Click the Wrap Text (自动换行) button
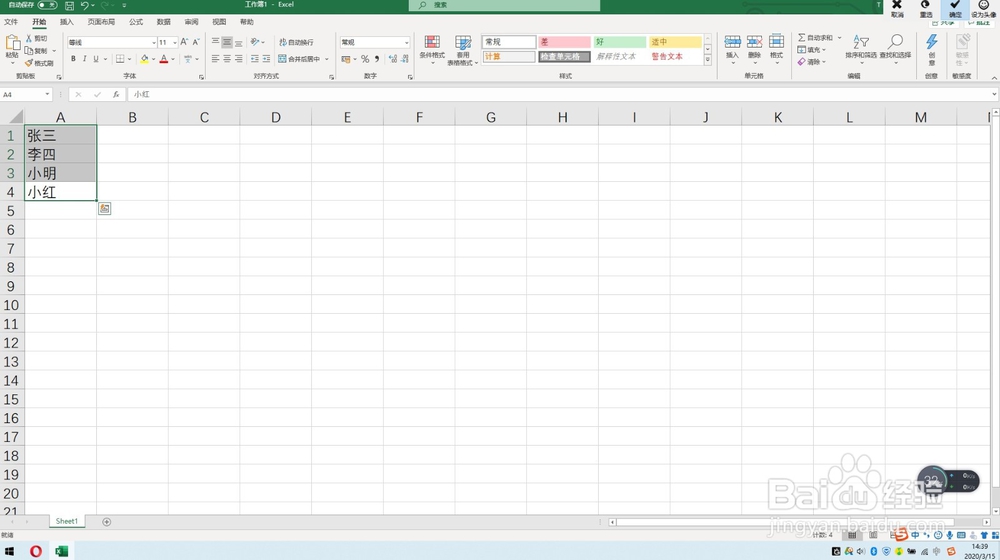Viewport: 1000px width, 560px height. [x=297, y=42]
